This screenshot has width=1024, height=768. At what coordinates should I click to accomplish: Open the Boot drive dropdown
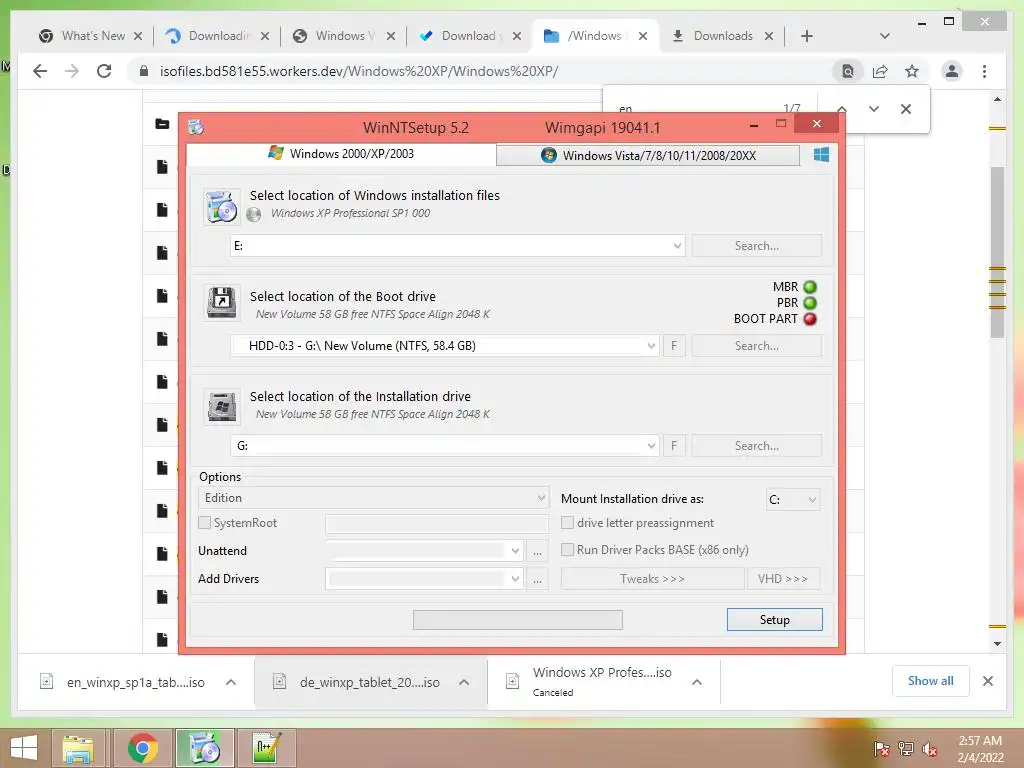point(651,346)
